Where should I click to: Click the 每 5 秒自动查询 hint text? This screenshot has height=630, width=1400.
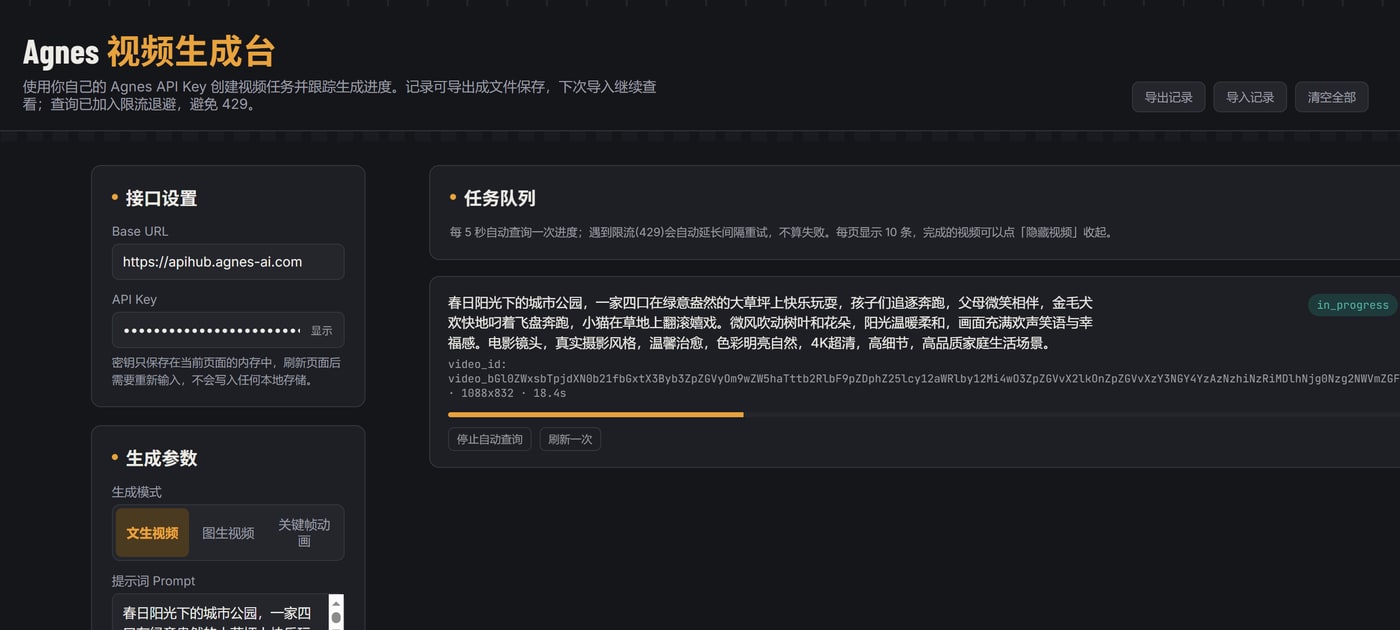click(781, 232)
